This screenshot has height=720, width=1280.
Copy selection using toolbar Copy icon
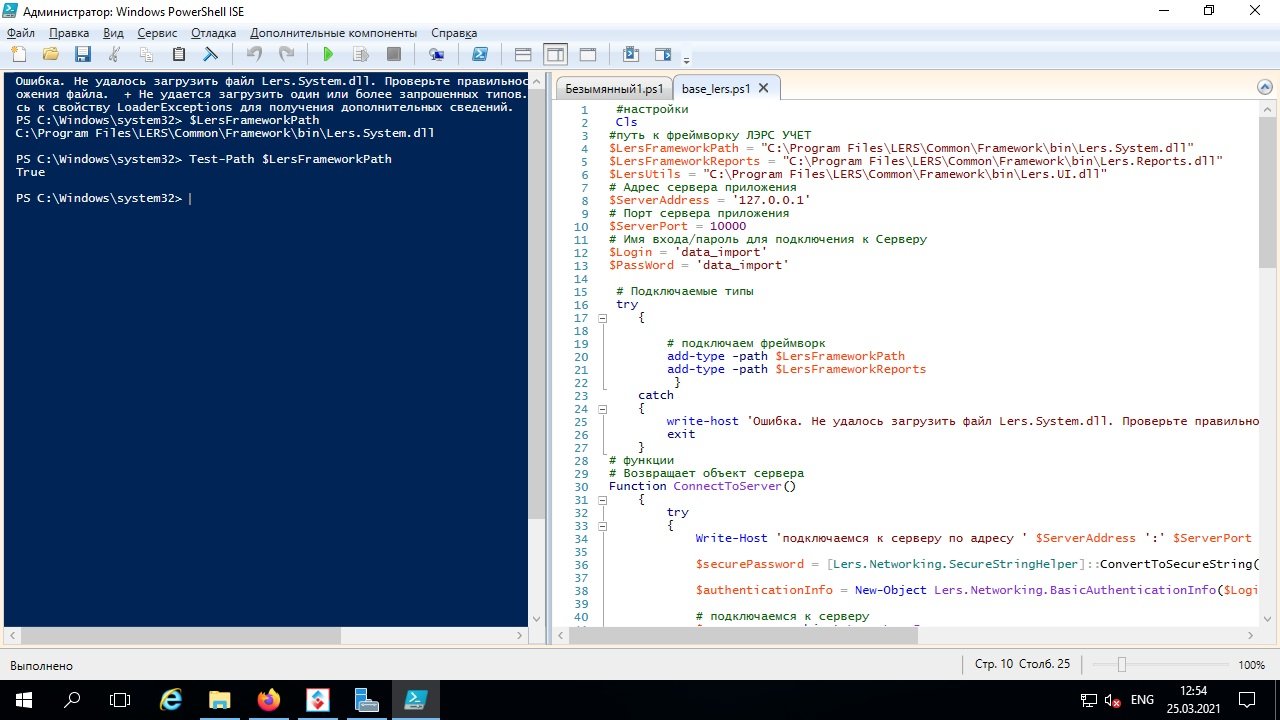coord(146,54)
